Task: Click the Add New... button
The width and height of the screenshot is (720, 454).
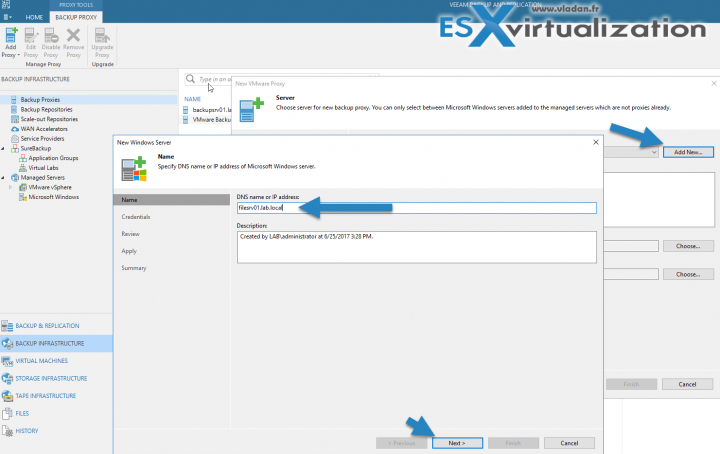Action: (x=687, y=152)
